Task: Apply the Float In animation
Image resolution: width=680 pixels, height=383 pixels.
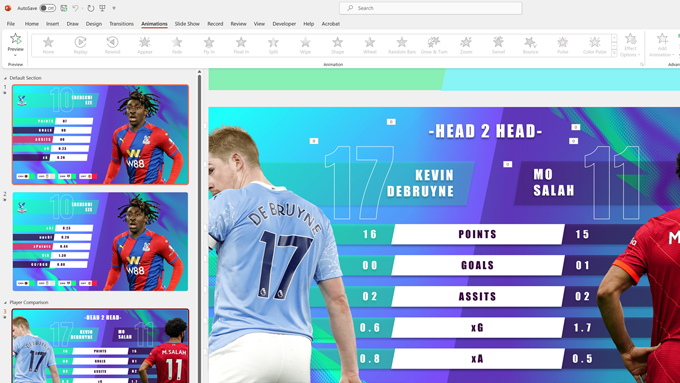Action: (x=241, y=45)
